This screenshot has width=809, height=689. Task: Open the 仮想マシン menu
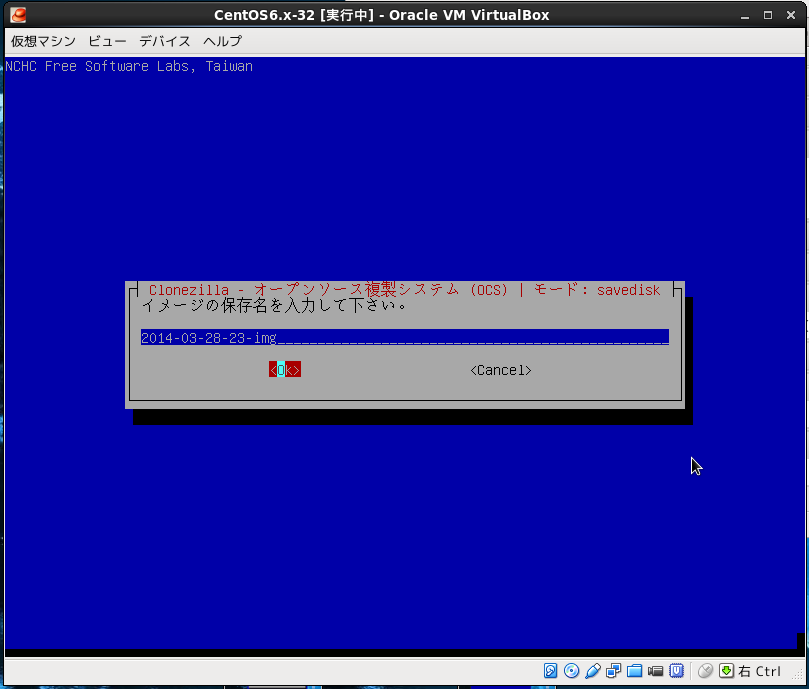[x=43, y=41]
